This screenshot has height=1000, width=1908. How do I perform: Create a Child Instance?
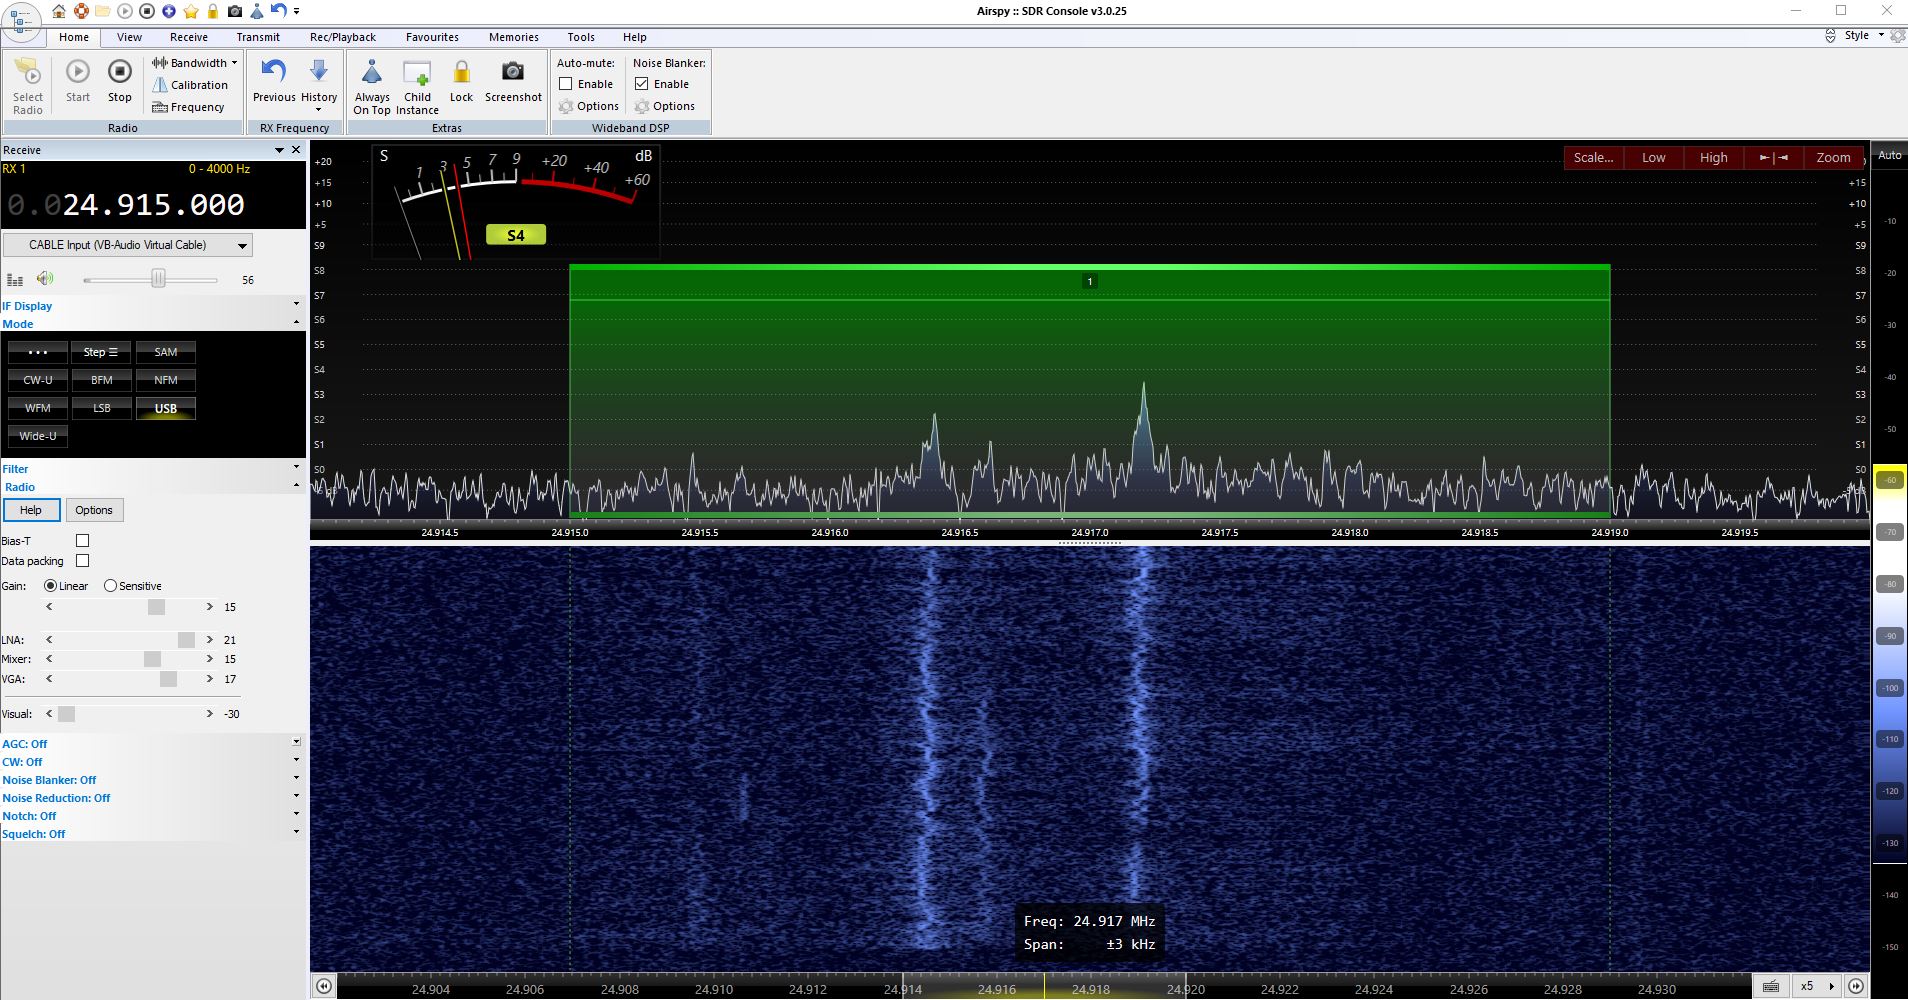[x=417, y=75]
